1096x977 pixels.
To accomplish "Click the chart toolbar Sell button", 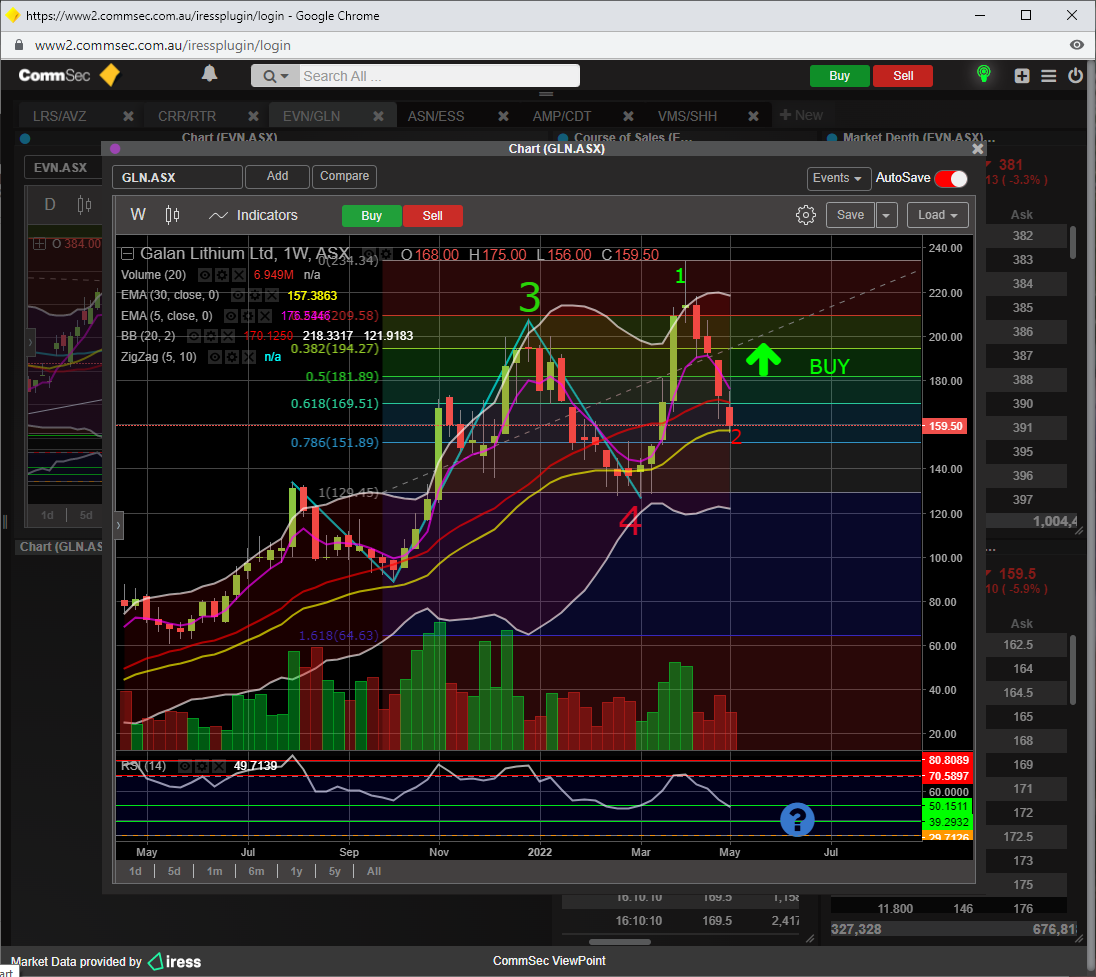I will (433, 216).
